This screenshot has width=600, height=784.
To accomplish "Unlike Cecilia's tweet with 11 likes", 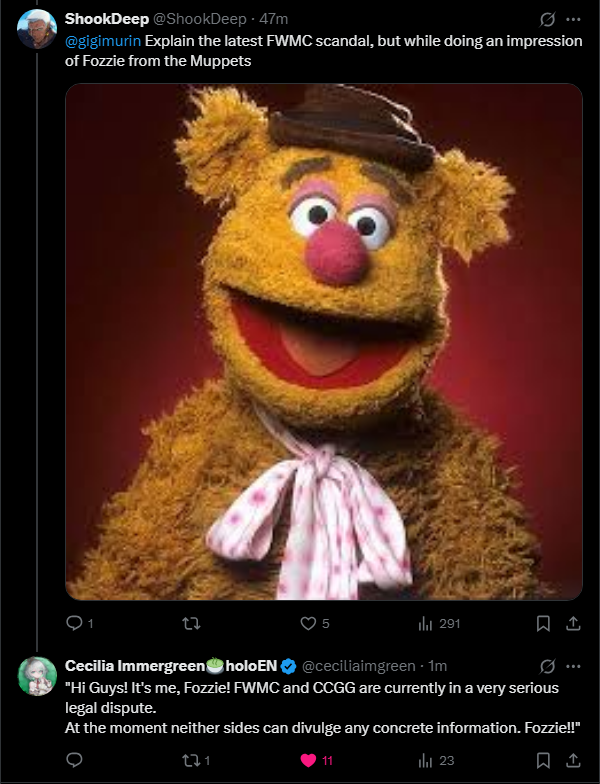I will [309, 760].
